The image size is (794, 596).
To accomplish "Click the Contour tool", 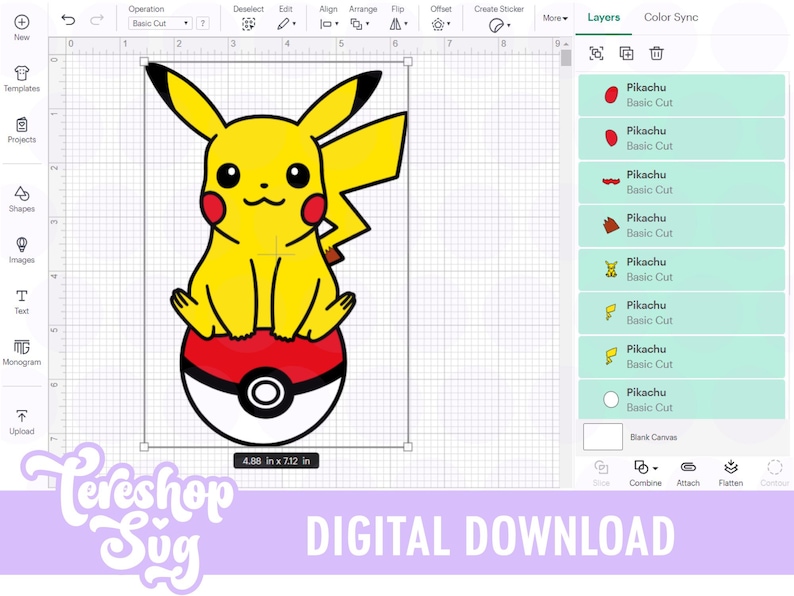I will [x=774, y=473].
